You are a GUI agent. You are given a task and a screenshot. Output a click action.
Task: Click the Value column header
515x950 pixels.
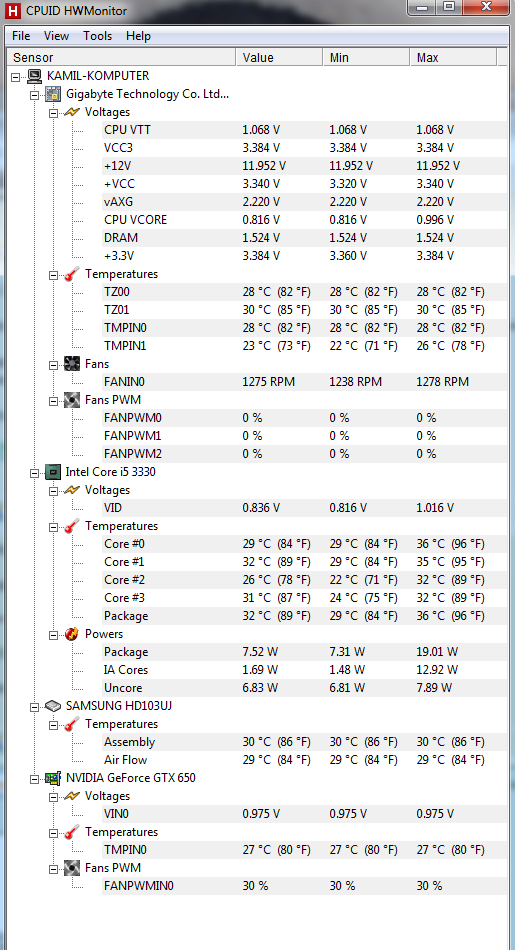click(279, 58)
